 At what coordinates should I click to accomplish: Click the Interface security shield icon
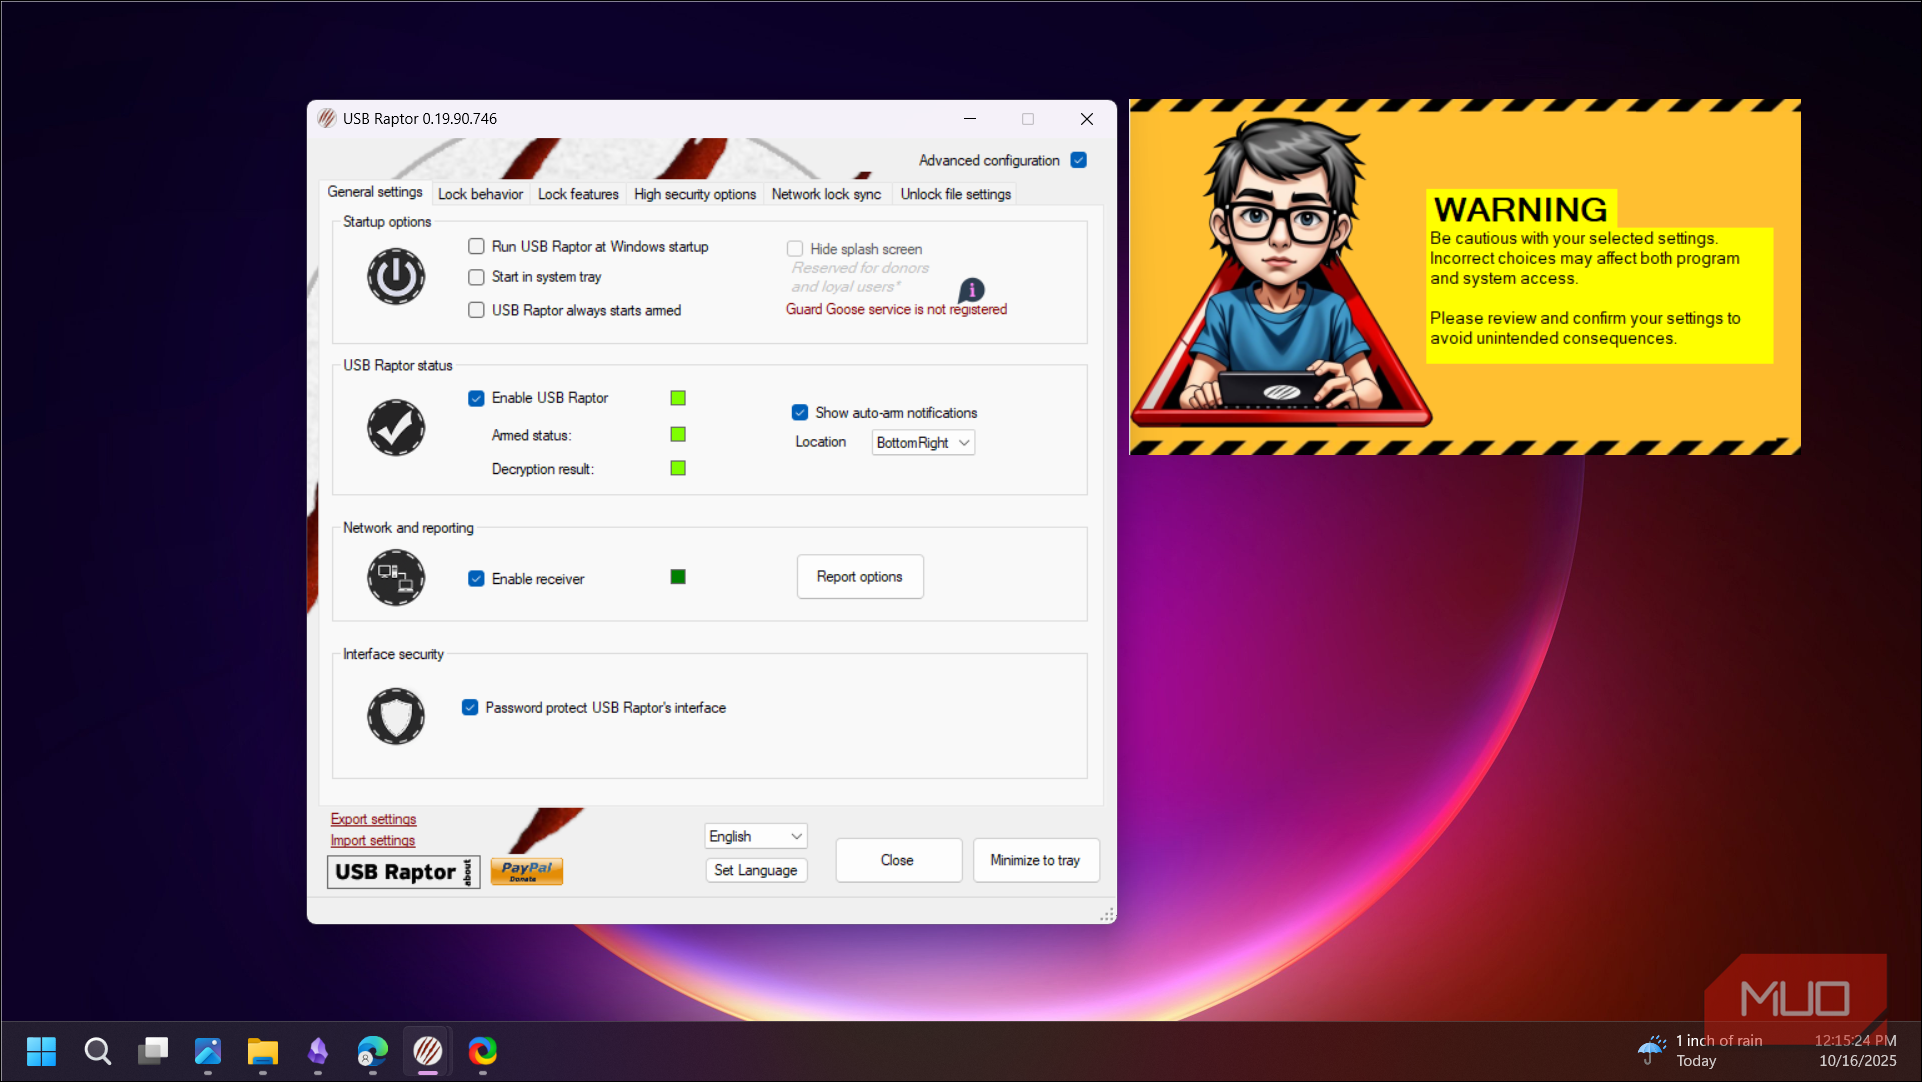click(x=396, y=716)
